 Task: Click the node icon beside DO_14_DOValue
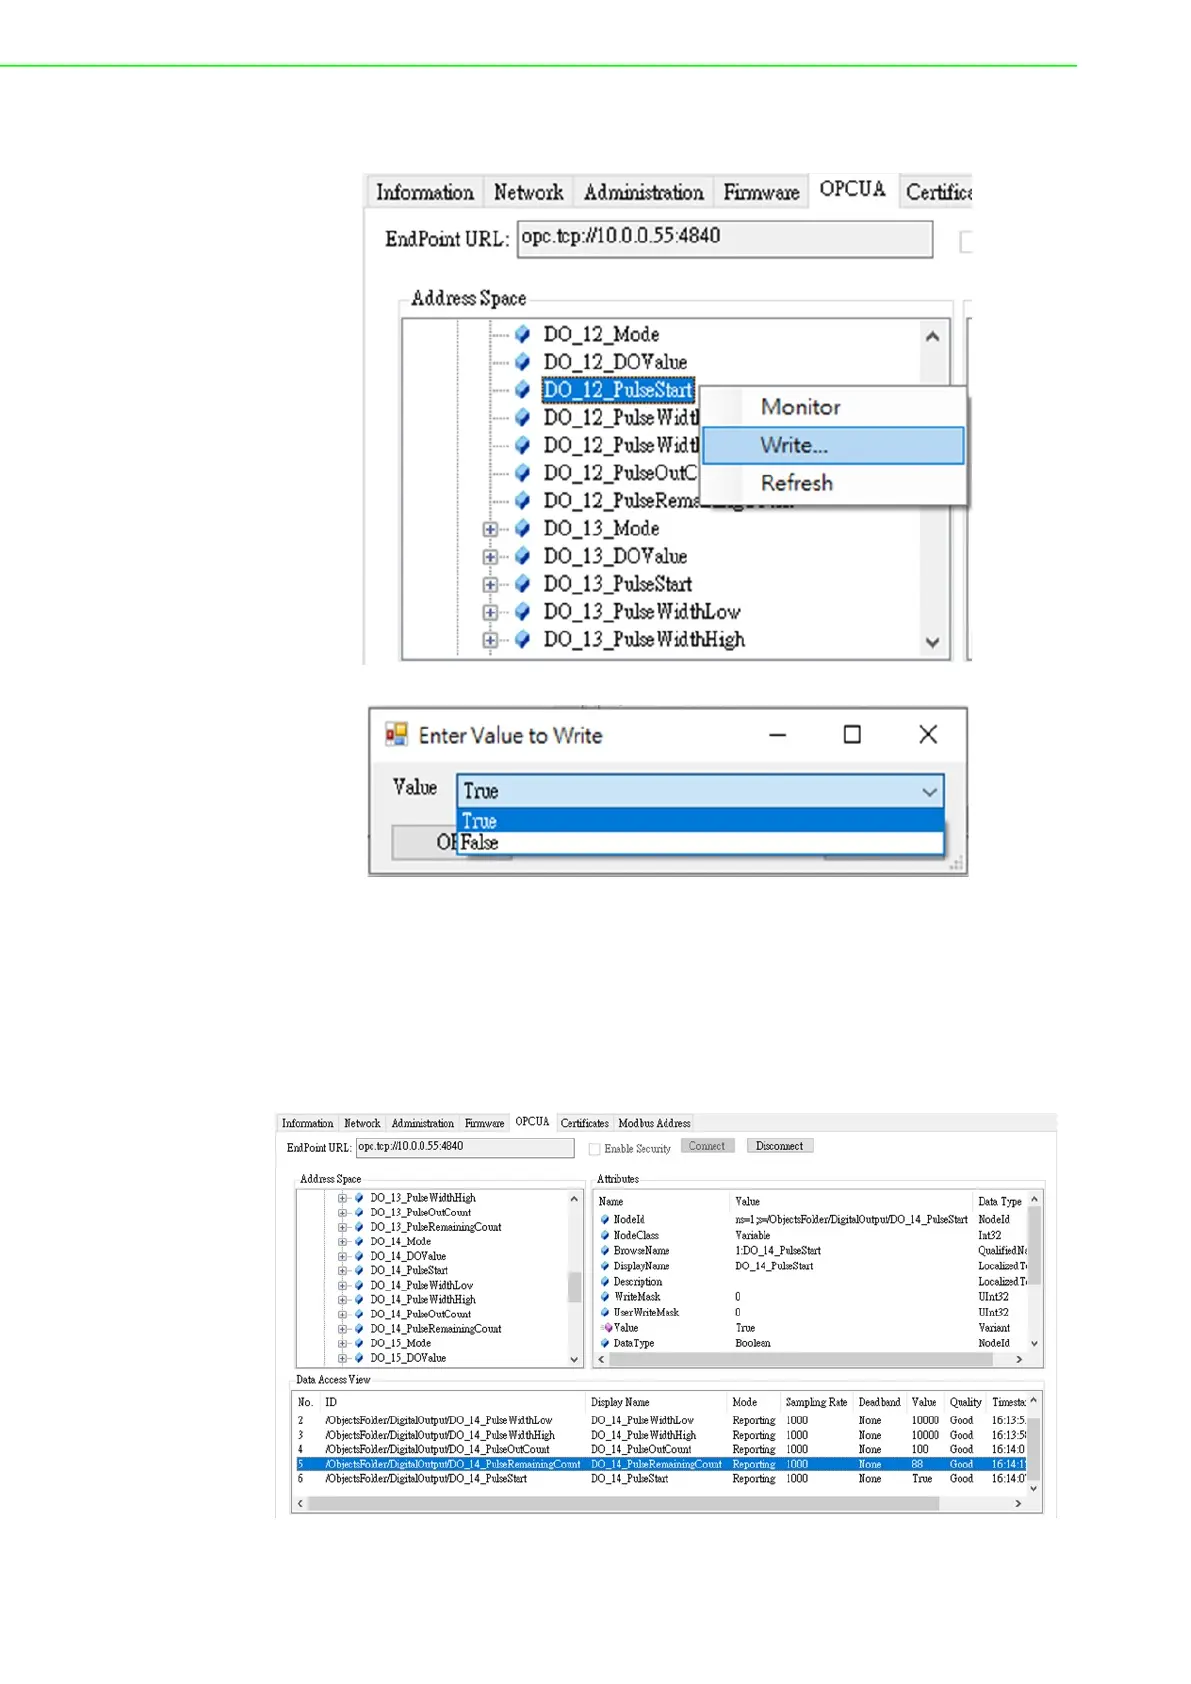tap(359, 1256)
